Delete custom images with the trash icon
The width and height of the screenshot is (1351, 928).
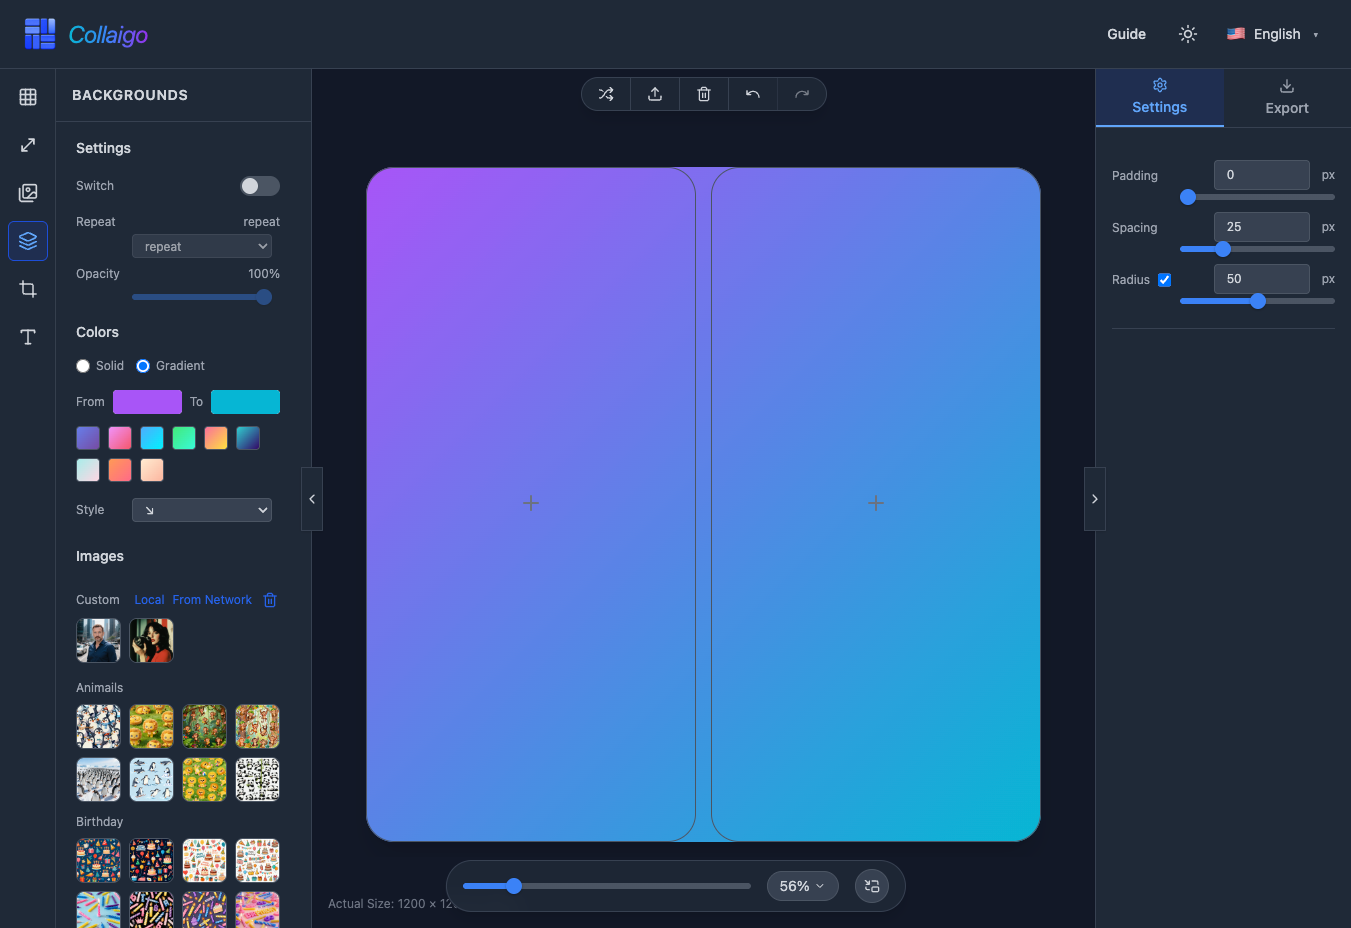click(x=270, y=600)
